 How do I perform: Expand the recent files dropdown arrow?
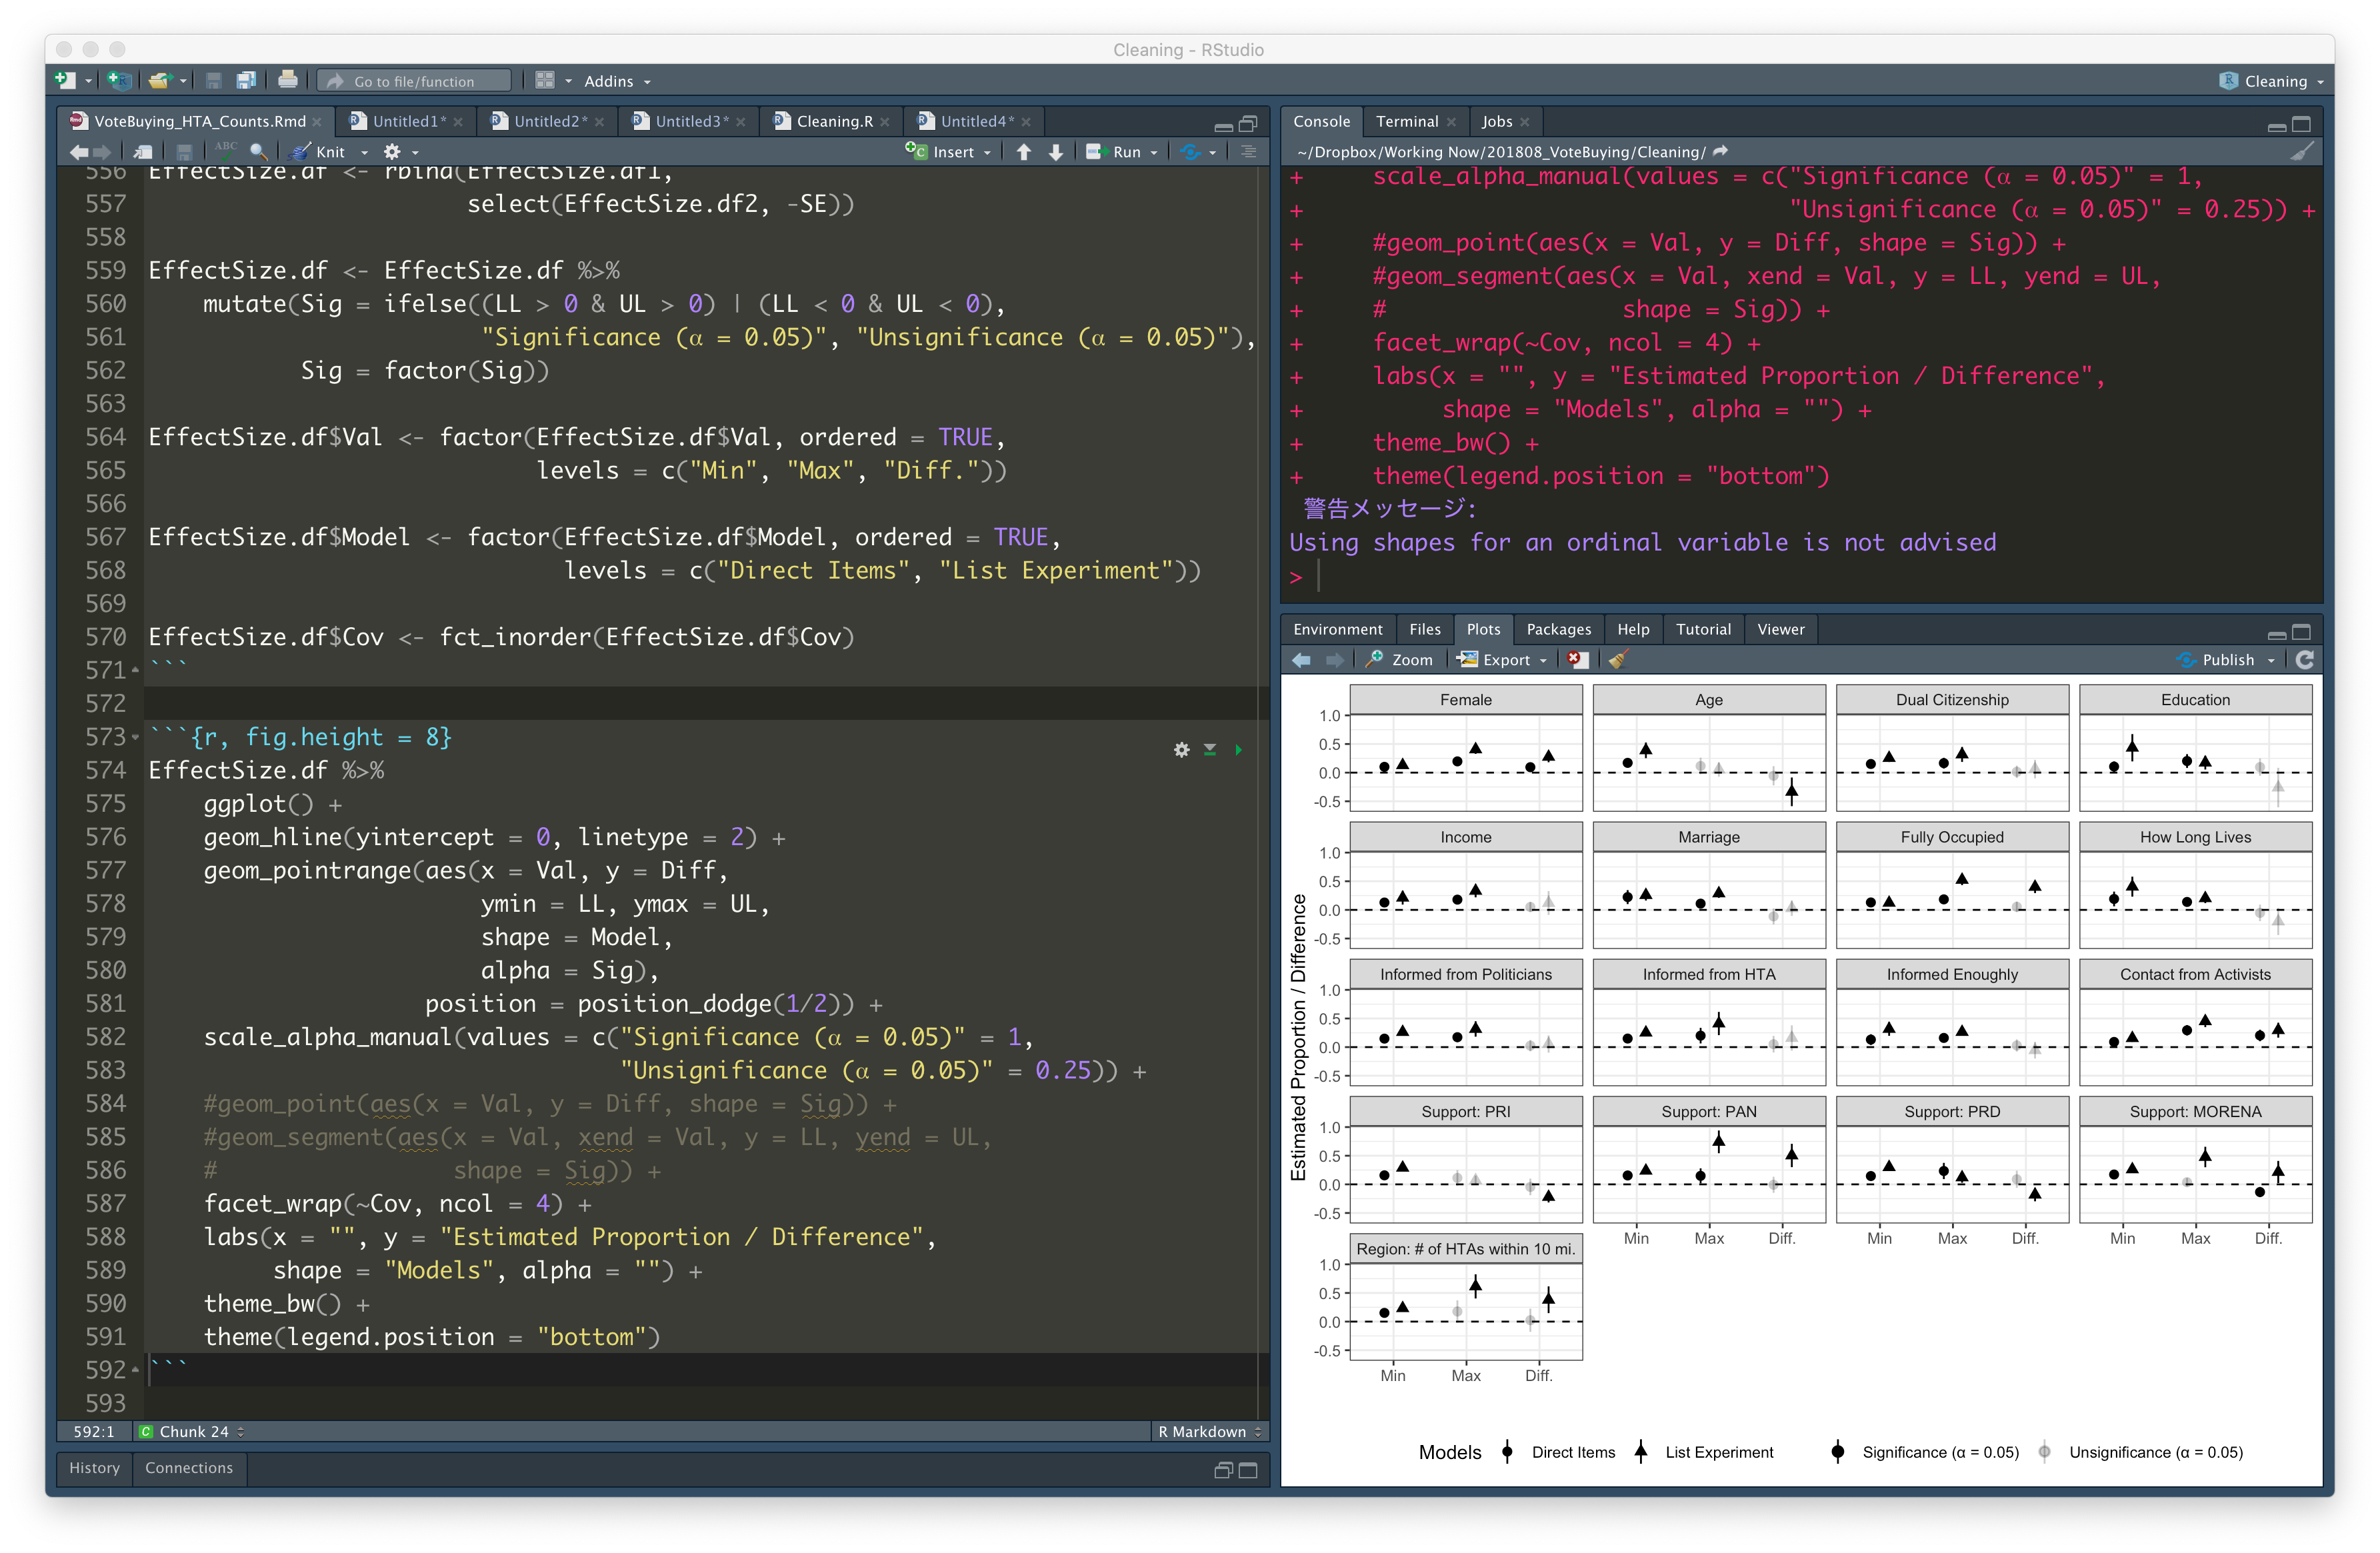[184, 81]
